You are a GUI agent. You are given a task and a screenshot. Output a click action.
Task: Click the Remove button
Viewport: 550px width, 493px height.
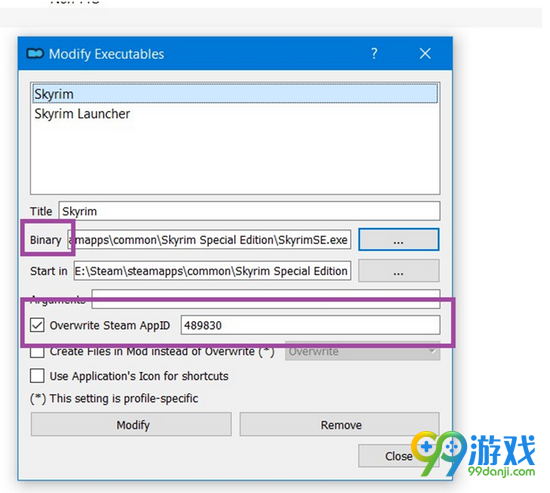(340, 425)
